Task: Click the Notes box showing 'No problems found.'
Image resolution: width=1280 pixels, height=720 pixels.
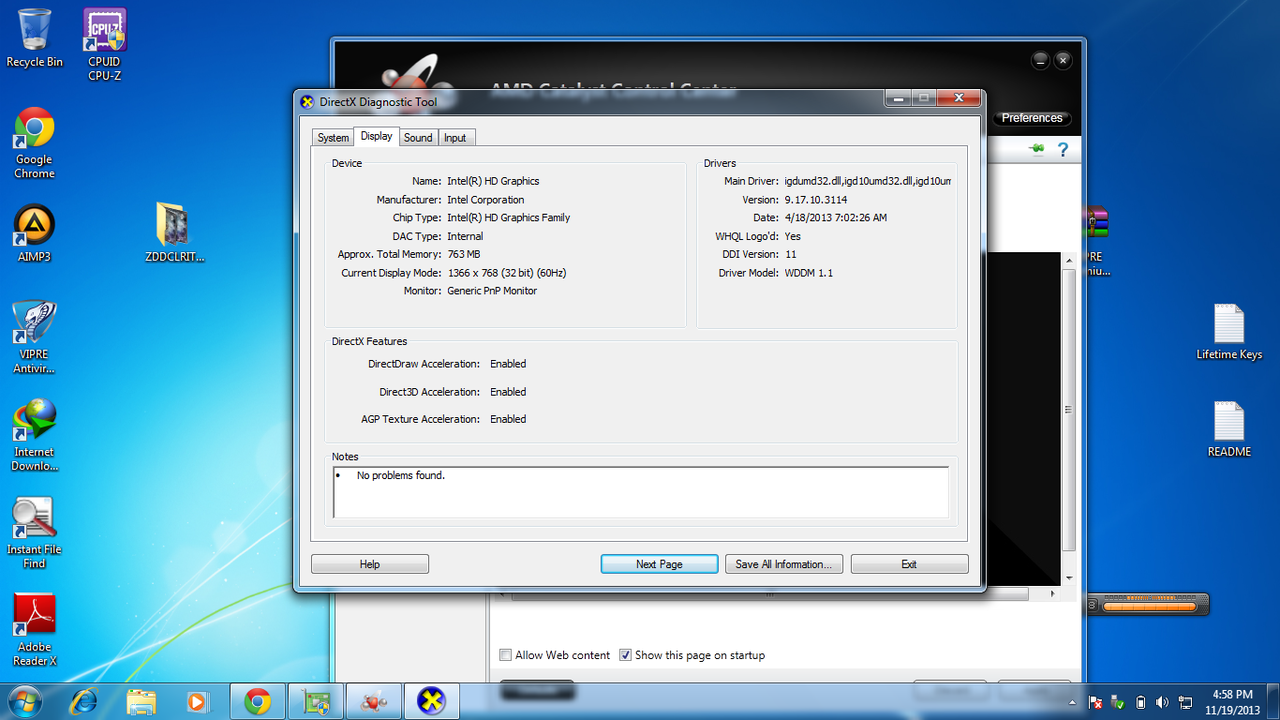Action: point(641,492)
